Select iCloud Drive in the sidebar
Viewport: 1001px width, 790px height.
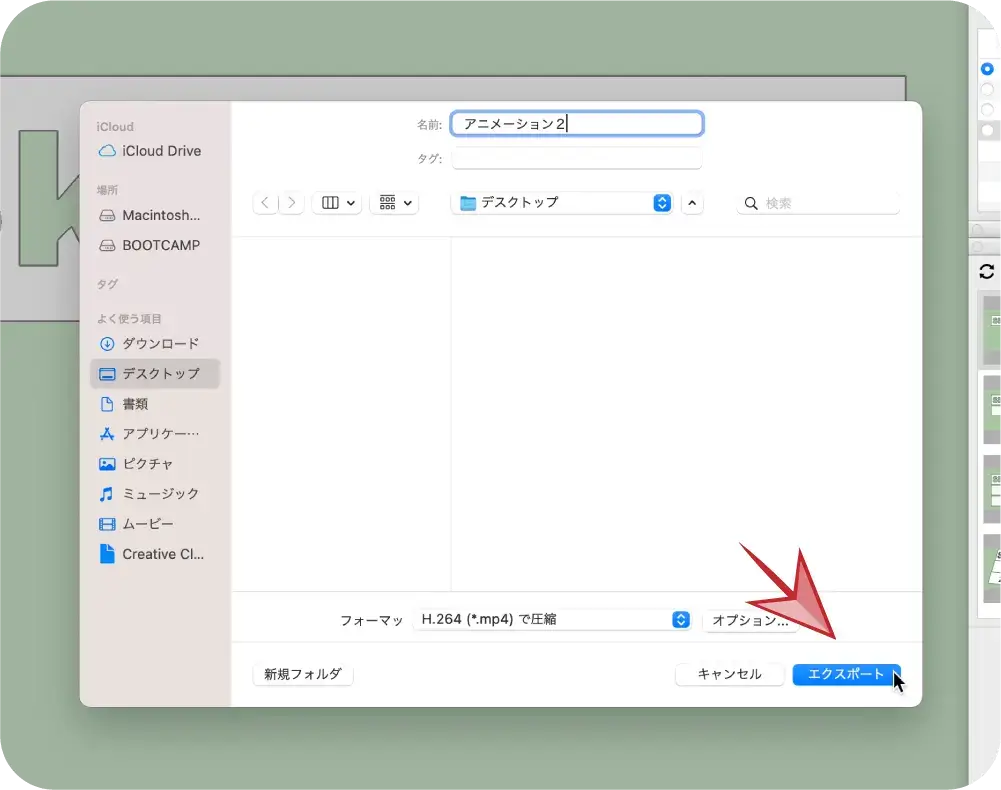(160, 151)
